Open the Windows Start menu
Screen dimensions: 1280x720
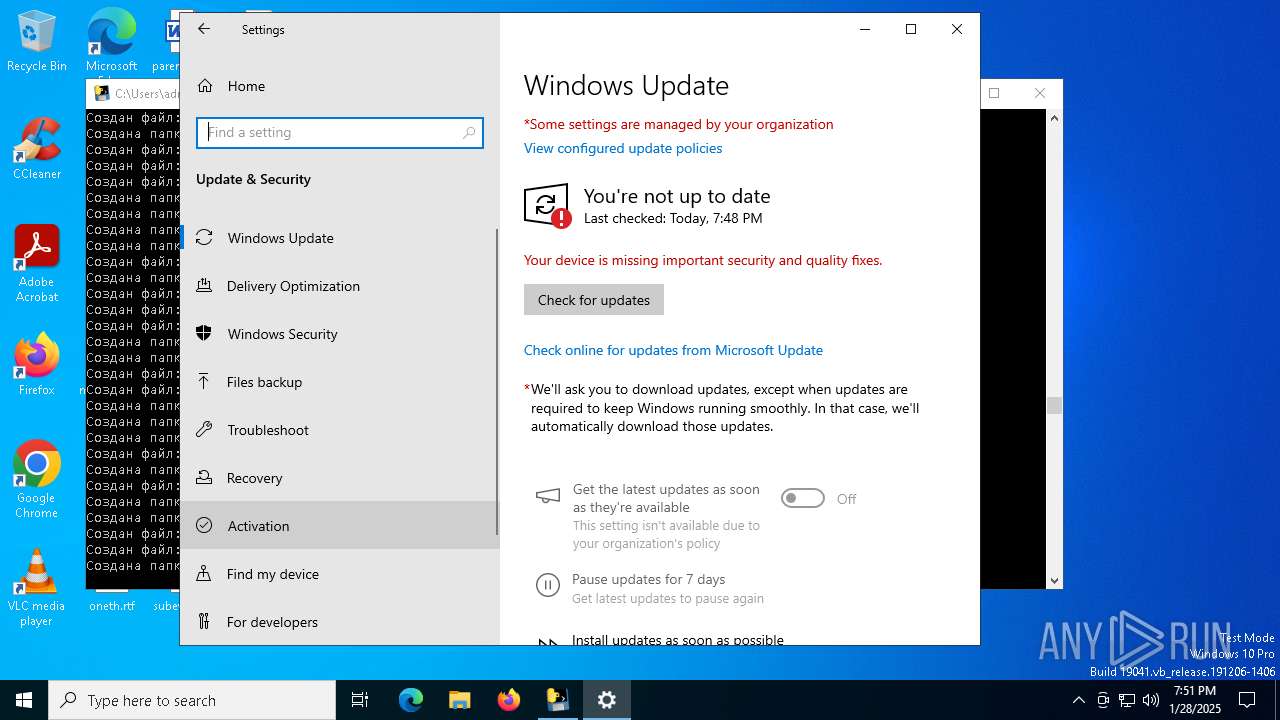[x=24, y=700]
